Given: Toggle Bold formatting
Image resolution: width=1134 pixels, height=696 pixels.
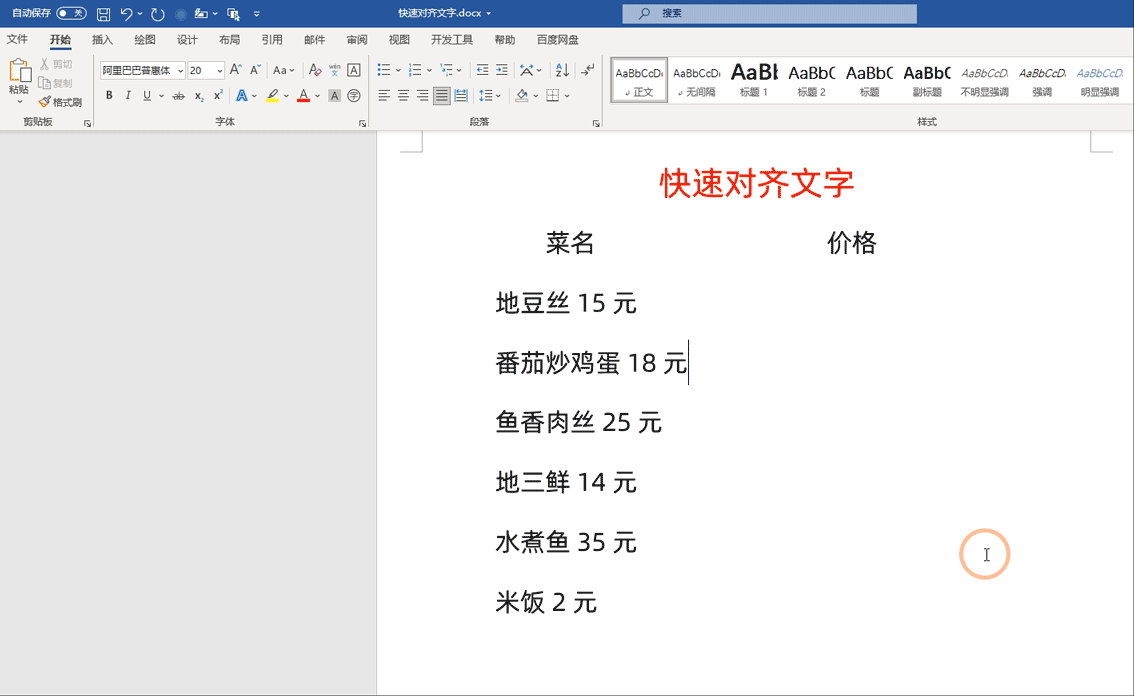Looking at the screenshot, I should [109, 96].
